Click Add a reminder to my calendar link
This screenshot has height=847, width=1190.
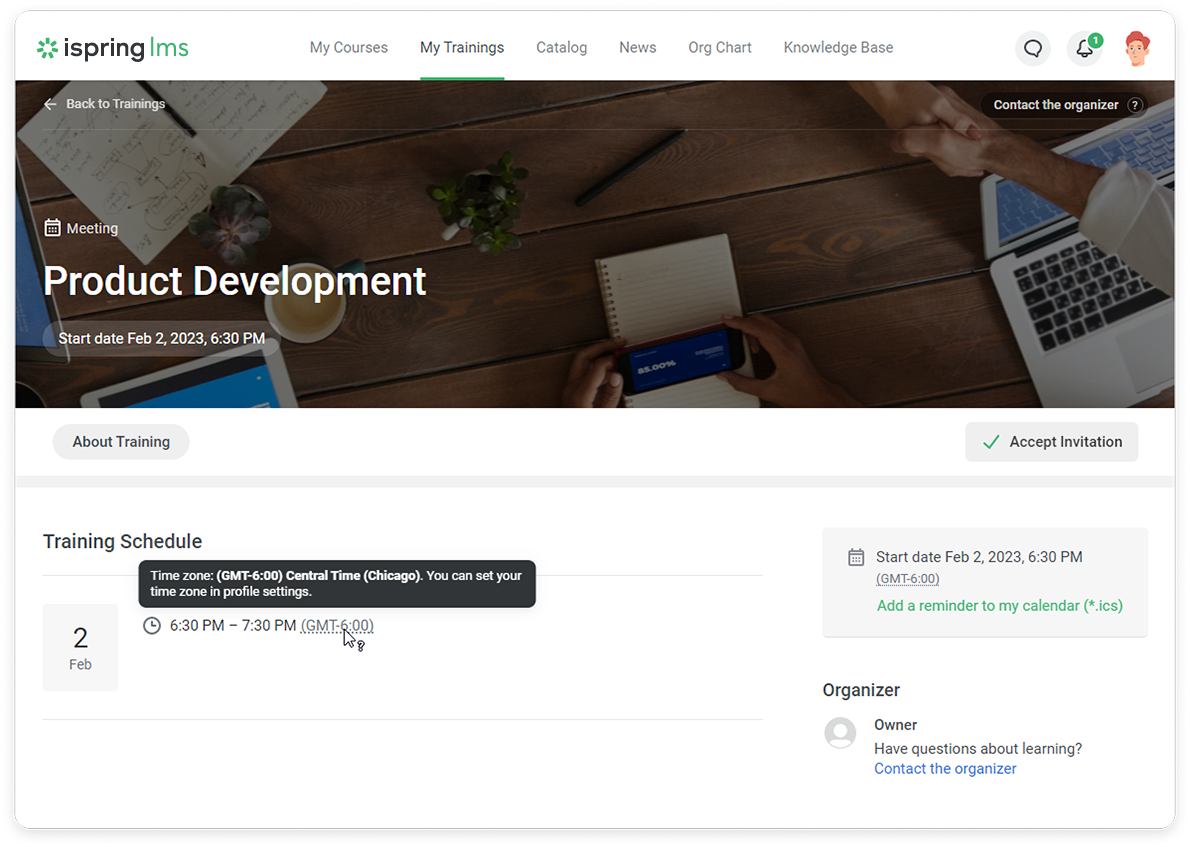tap(999, 606)
